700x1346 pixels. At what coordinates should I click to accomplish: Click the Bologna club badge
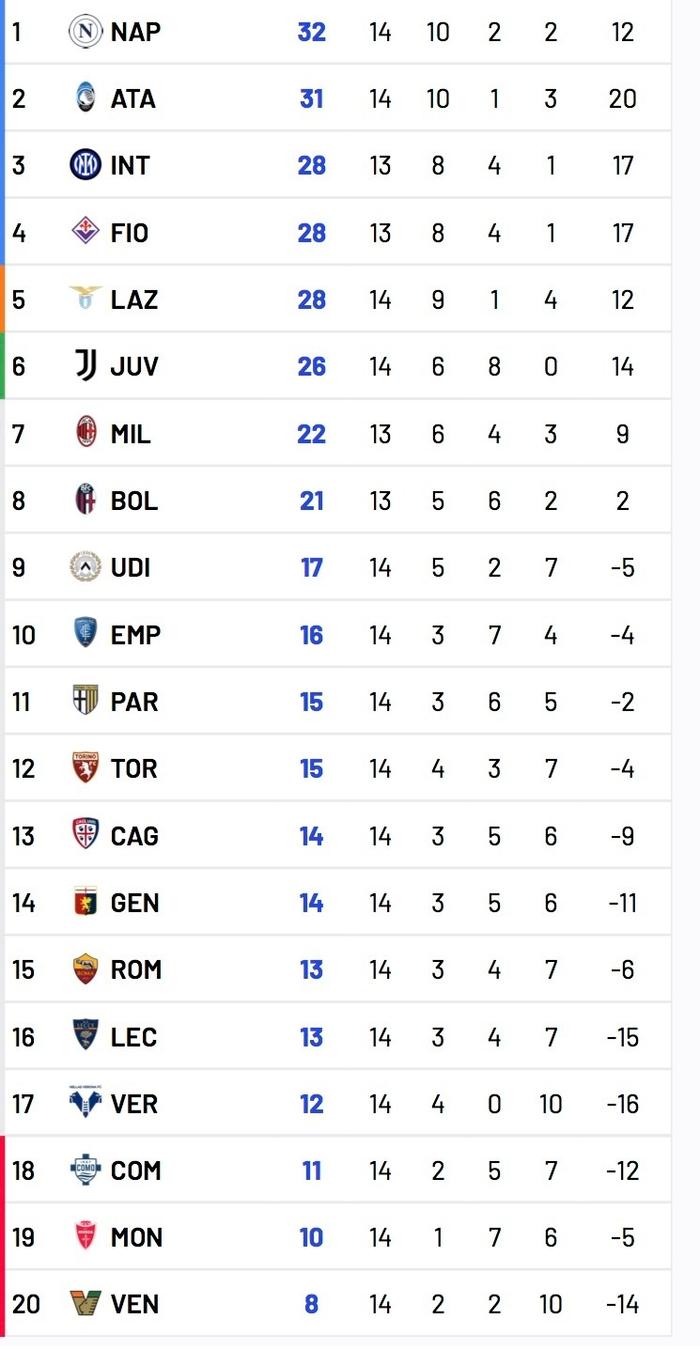tap(86, 500)
